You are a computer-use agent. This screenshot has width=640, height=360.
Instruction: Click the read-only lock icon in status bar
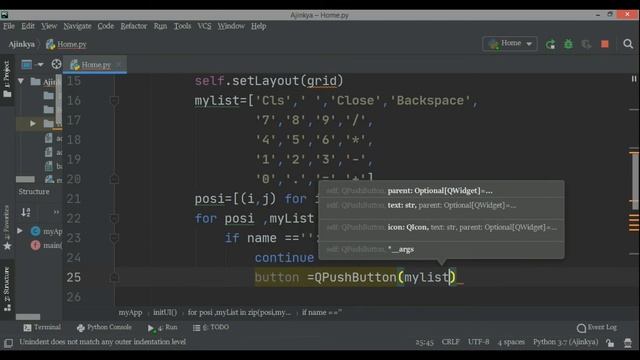click(610, 342)
